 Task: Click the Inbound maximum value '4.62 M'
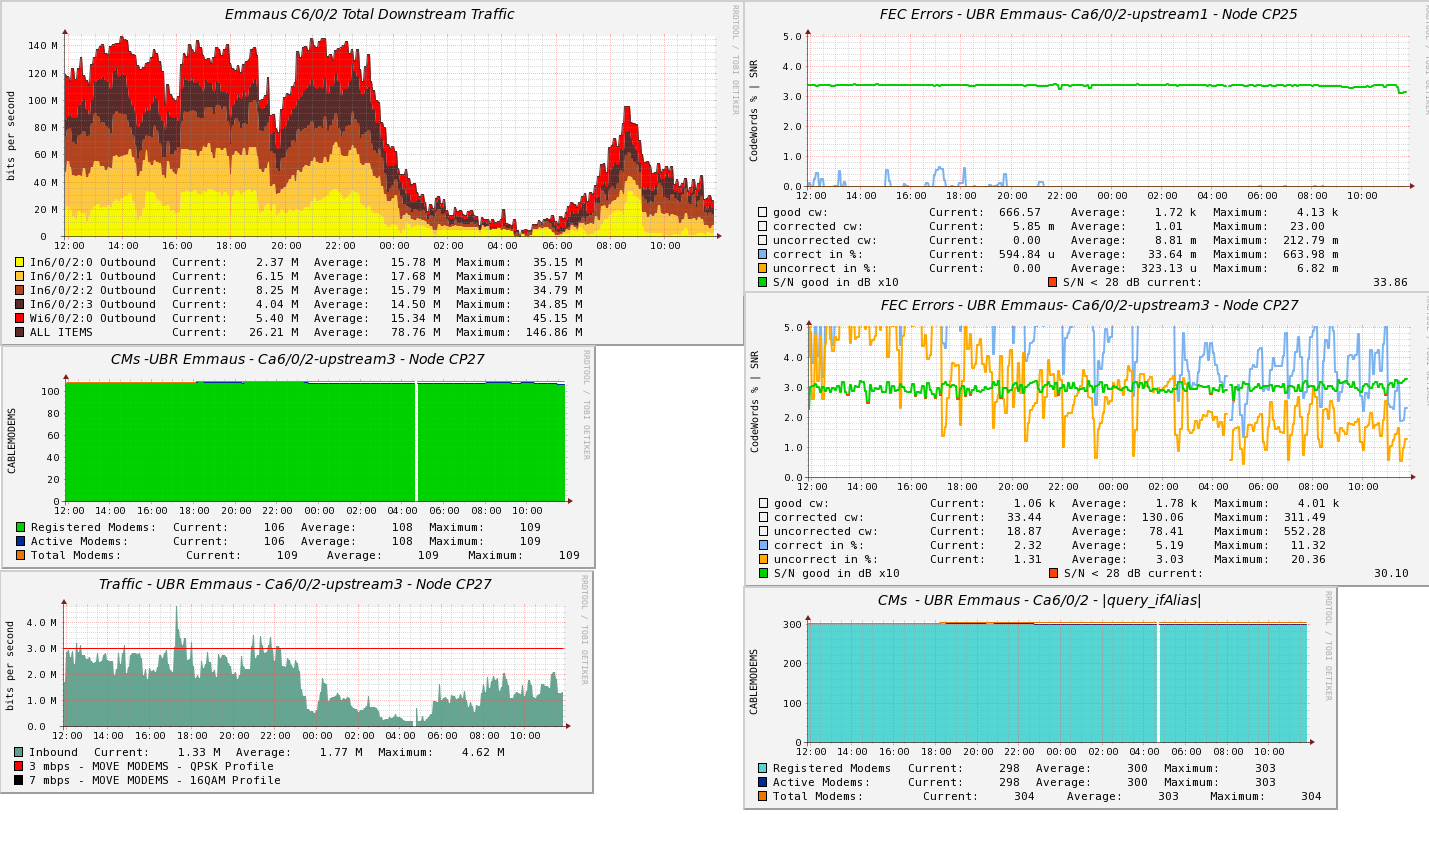(483, 752)
